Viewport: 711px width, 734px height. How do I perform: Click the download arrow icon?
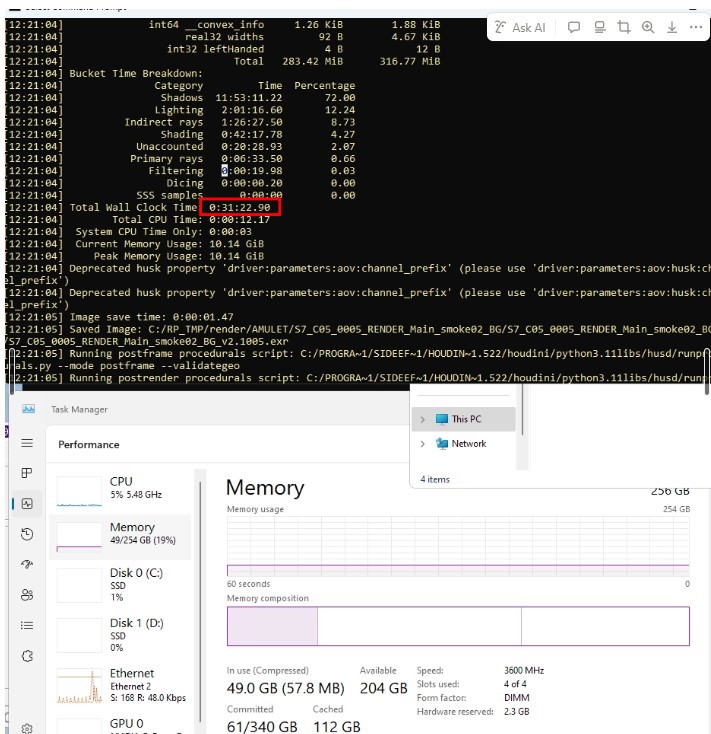[x=672, y=28]
